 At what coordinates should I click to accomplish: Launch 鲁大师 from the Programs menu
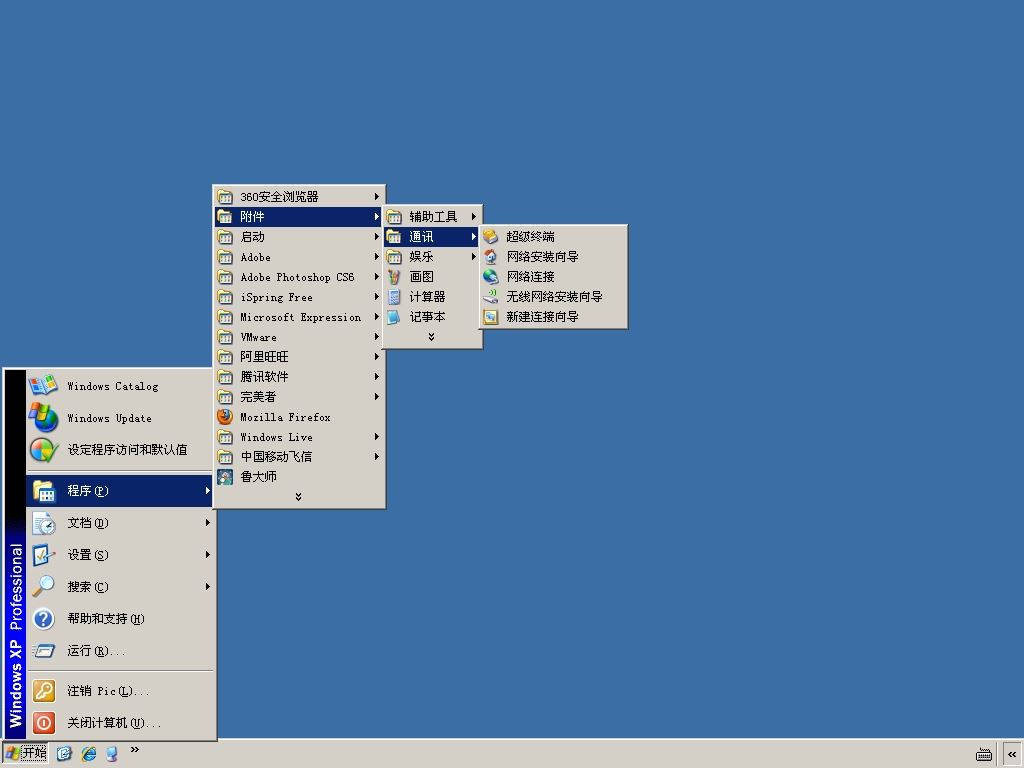coord(298,477)
